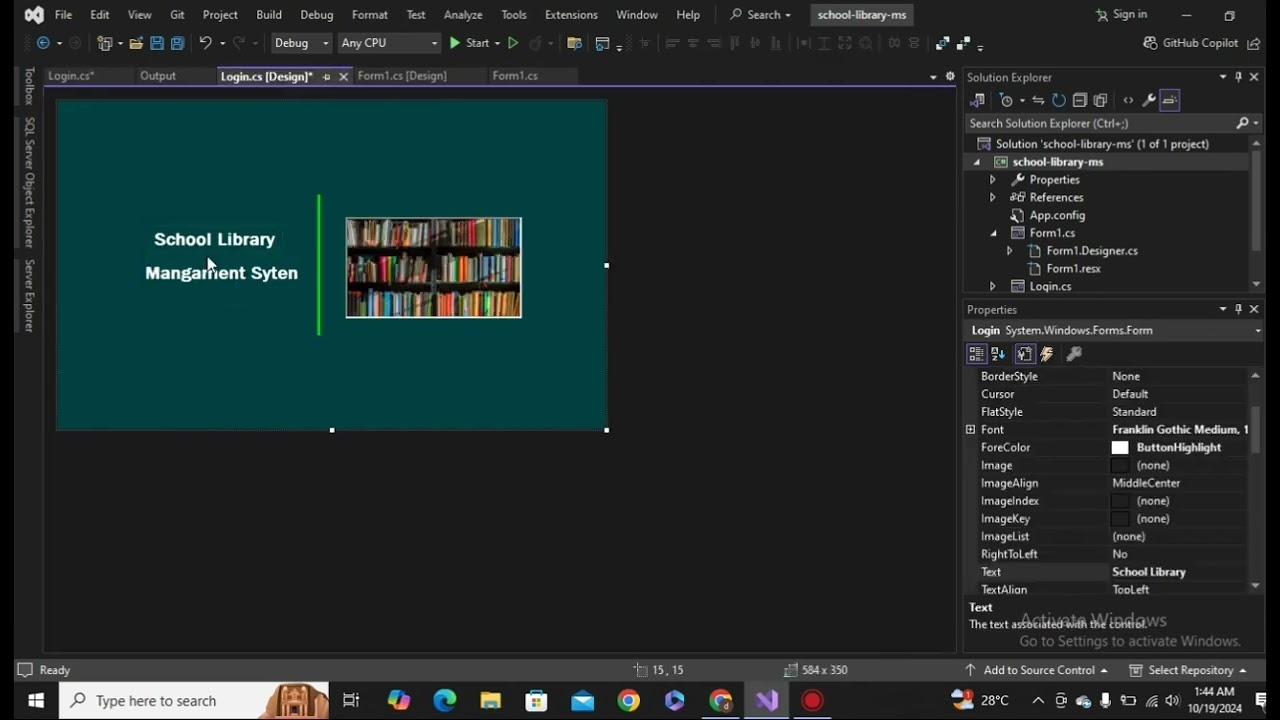Open the Solution Explorer Pending Changes Filter

1006,100
